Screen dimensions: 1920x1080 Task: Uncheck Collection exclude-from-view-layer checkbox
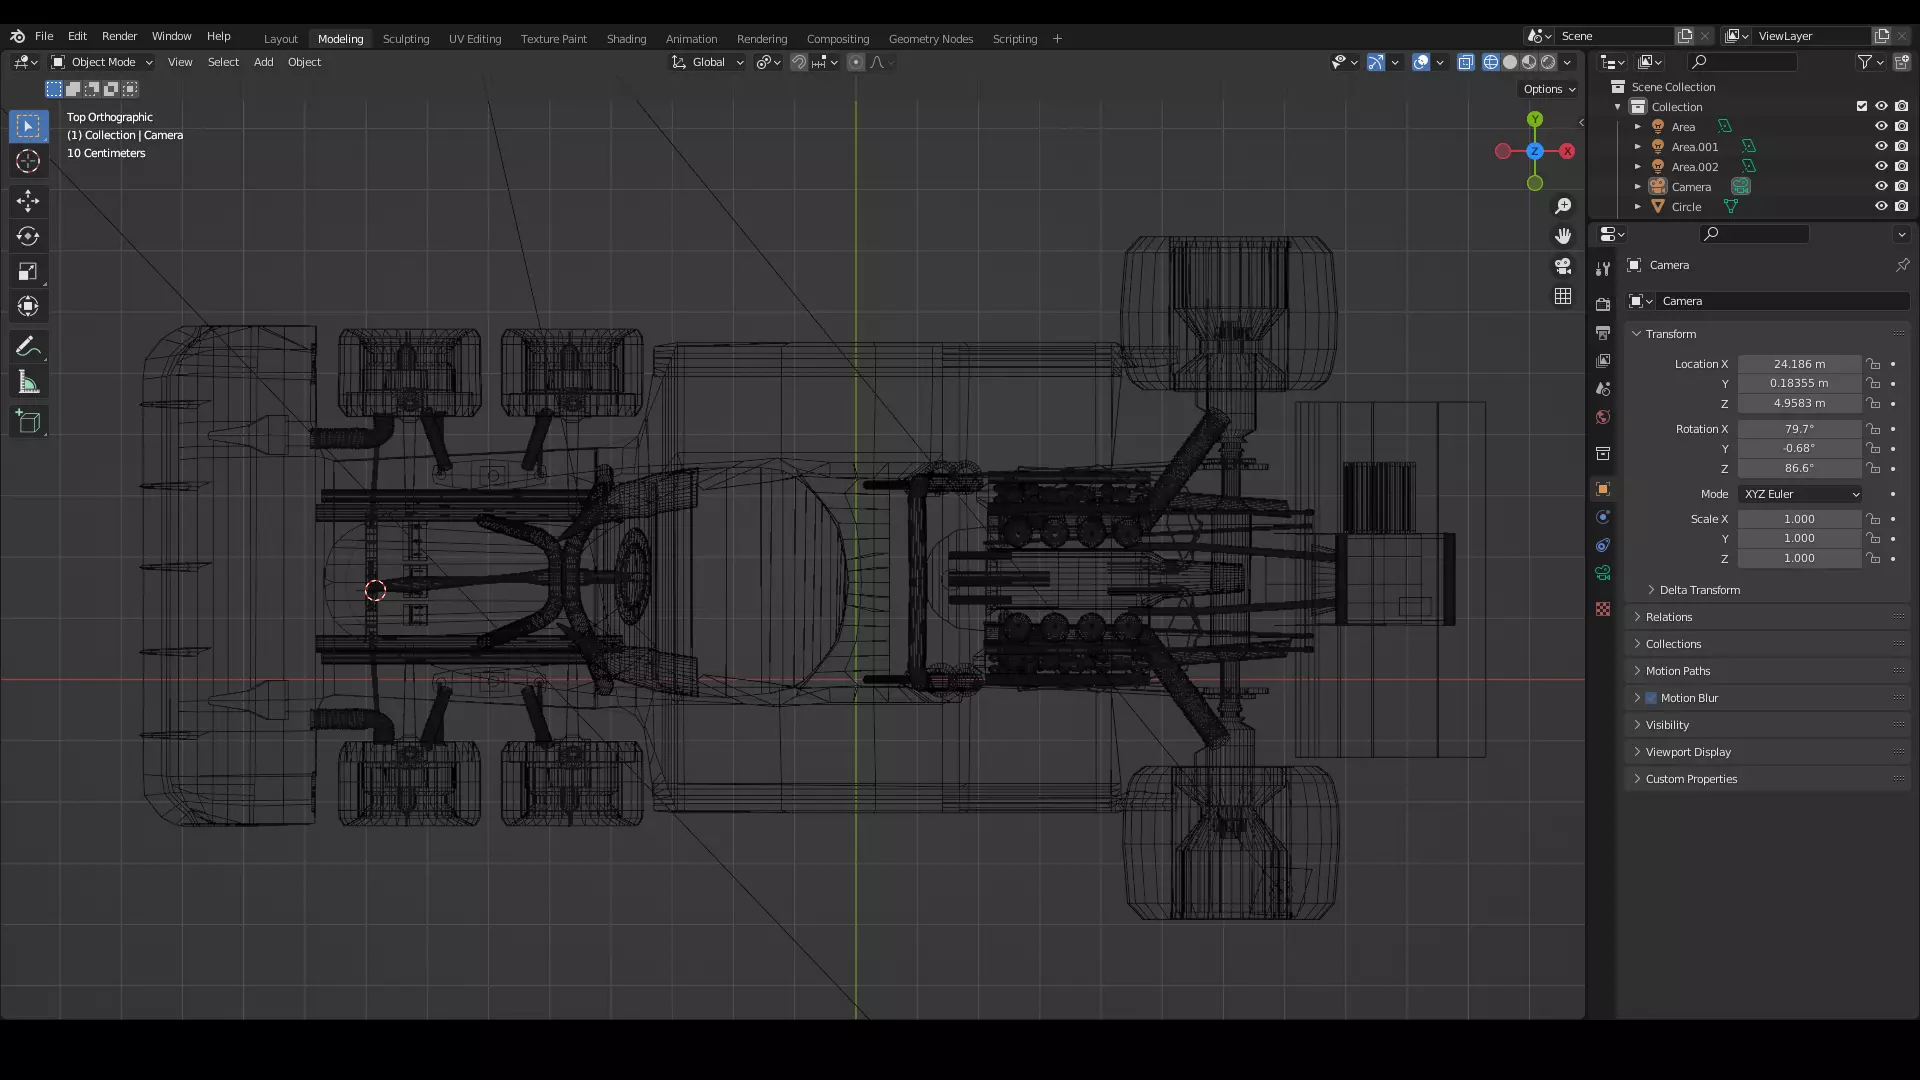pyautogui.click(x=1862, y=106)
